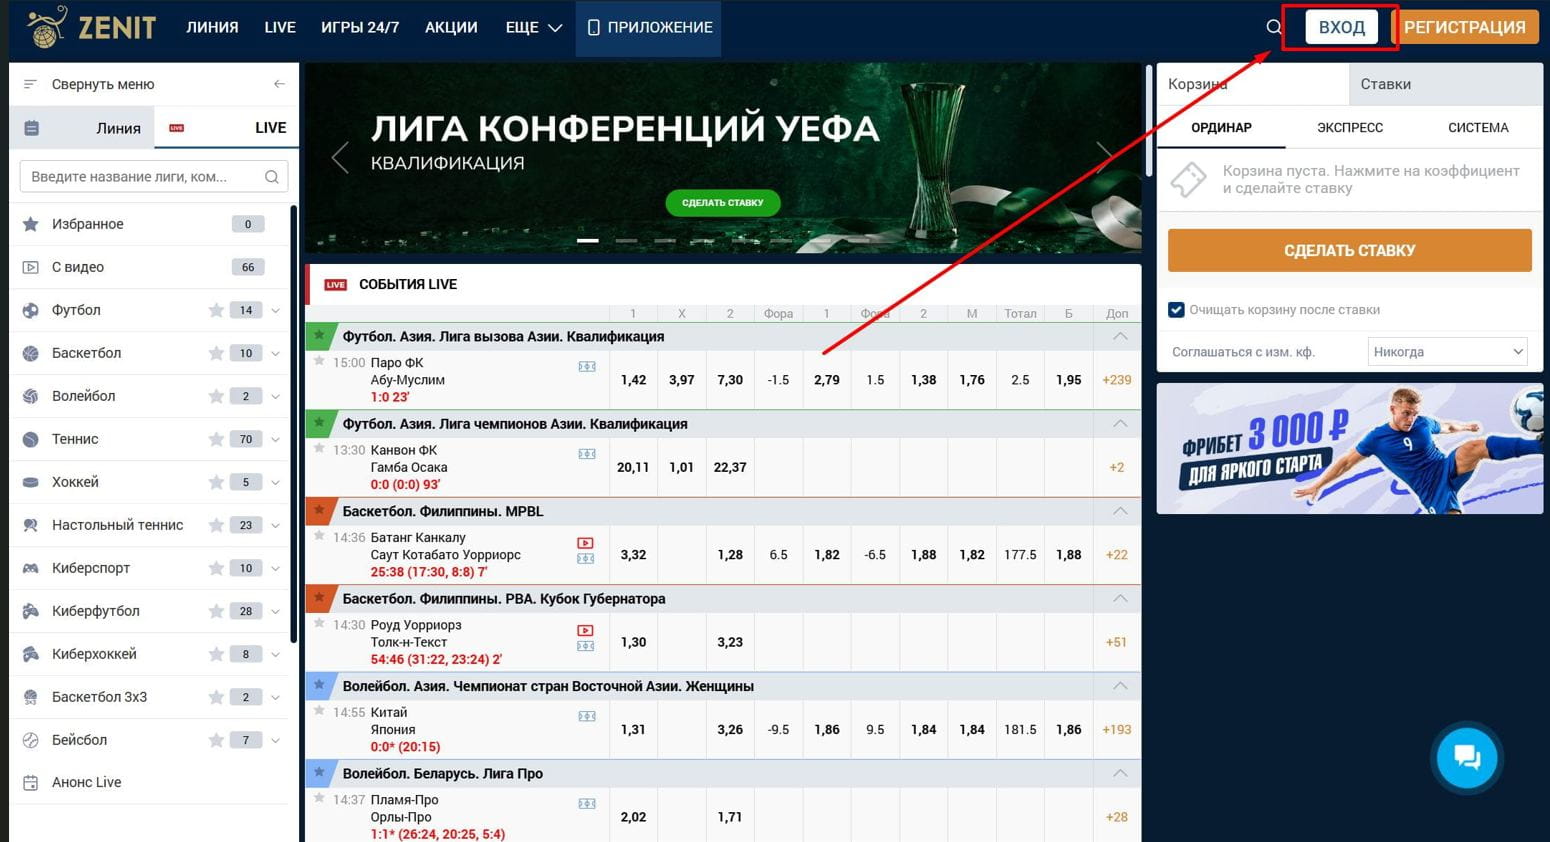Open ИГРЫ 24/7 in top navigation

[360, 27]
